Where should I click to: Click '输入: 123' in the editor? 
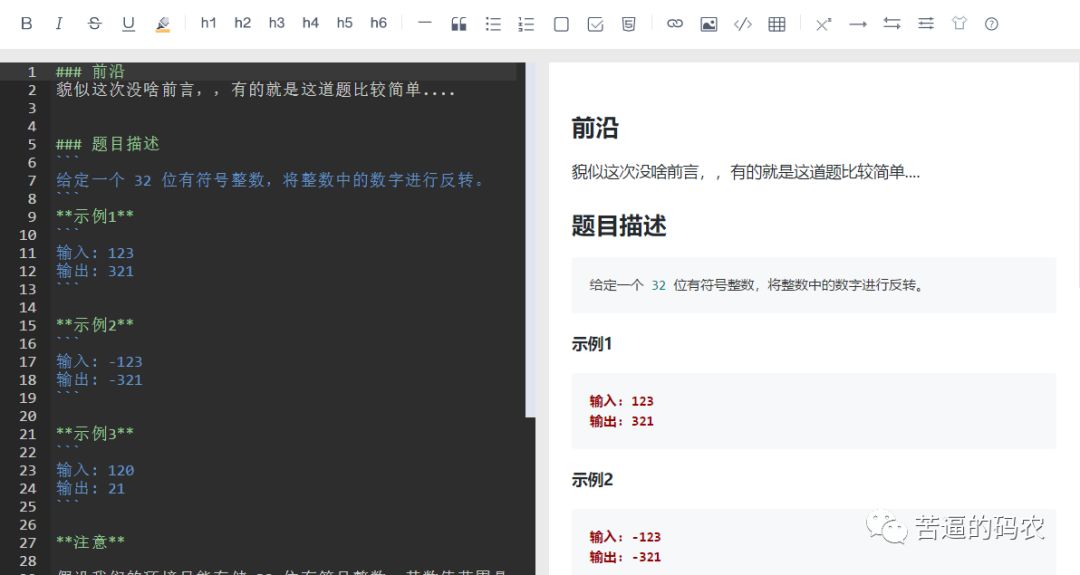click(x=95, y=253)
